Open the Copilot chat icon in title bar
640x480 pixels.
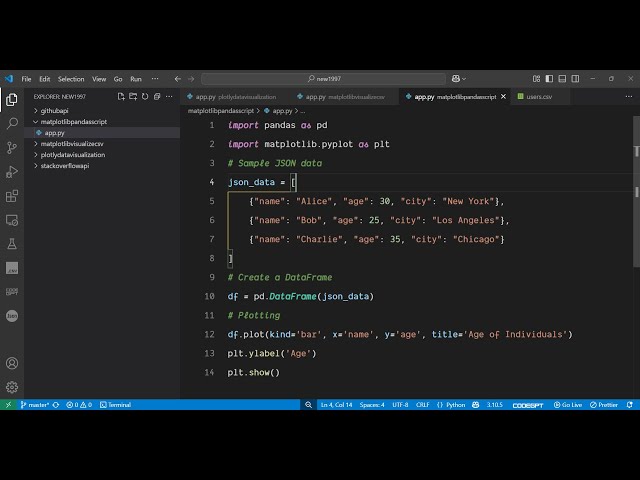458,79
